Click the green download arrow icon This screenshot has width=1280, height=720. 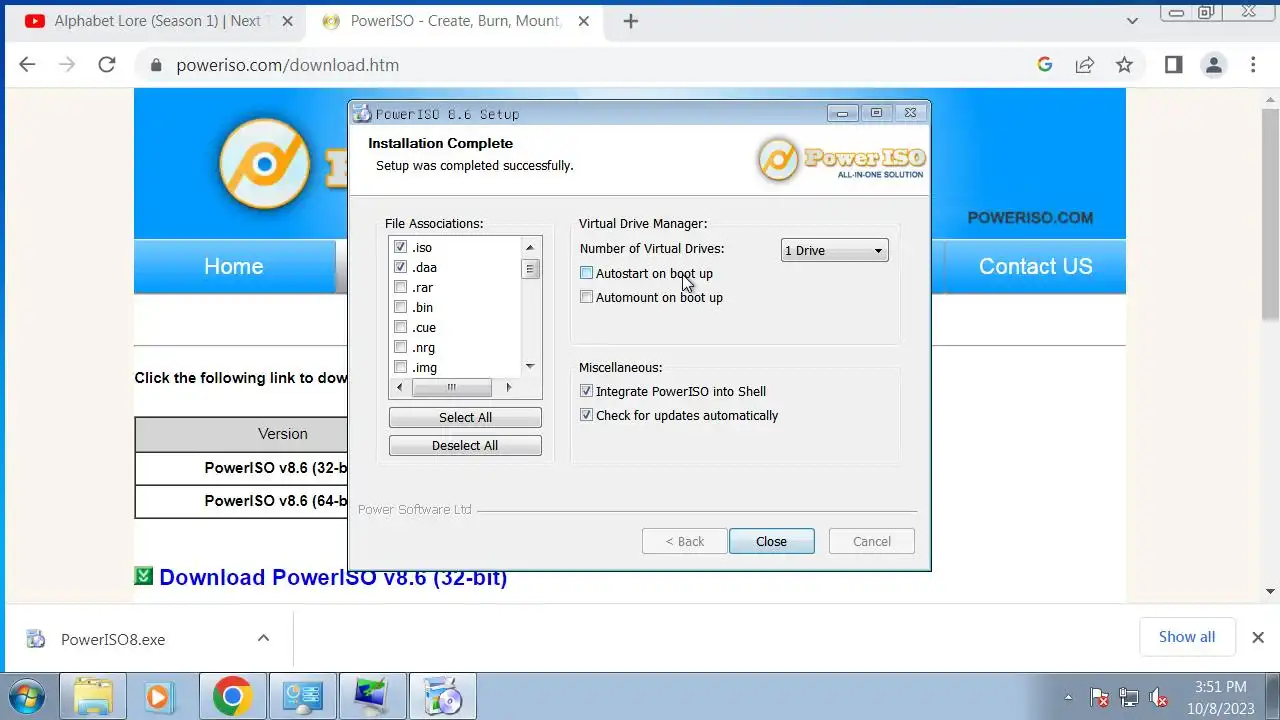144,576
